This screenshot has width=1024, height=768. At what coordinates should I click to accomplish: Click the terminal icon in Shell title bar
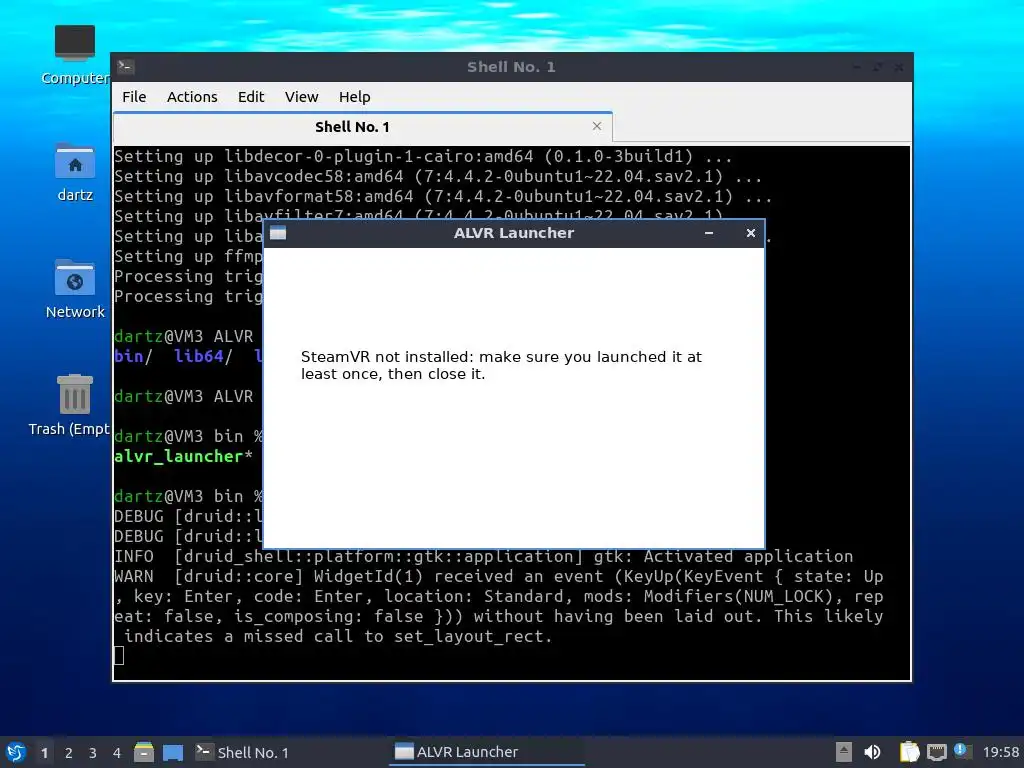click(x=126, y=67)
